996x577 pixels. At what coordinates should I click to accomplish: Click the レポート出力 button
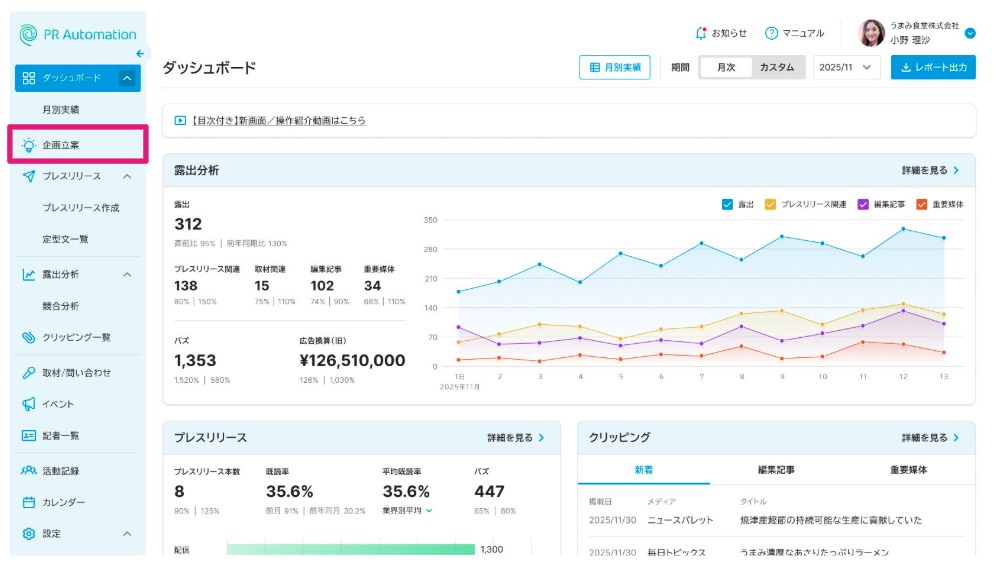point(933,67)
